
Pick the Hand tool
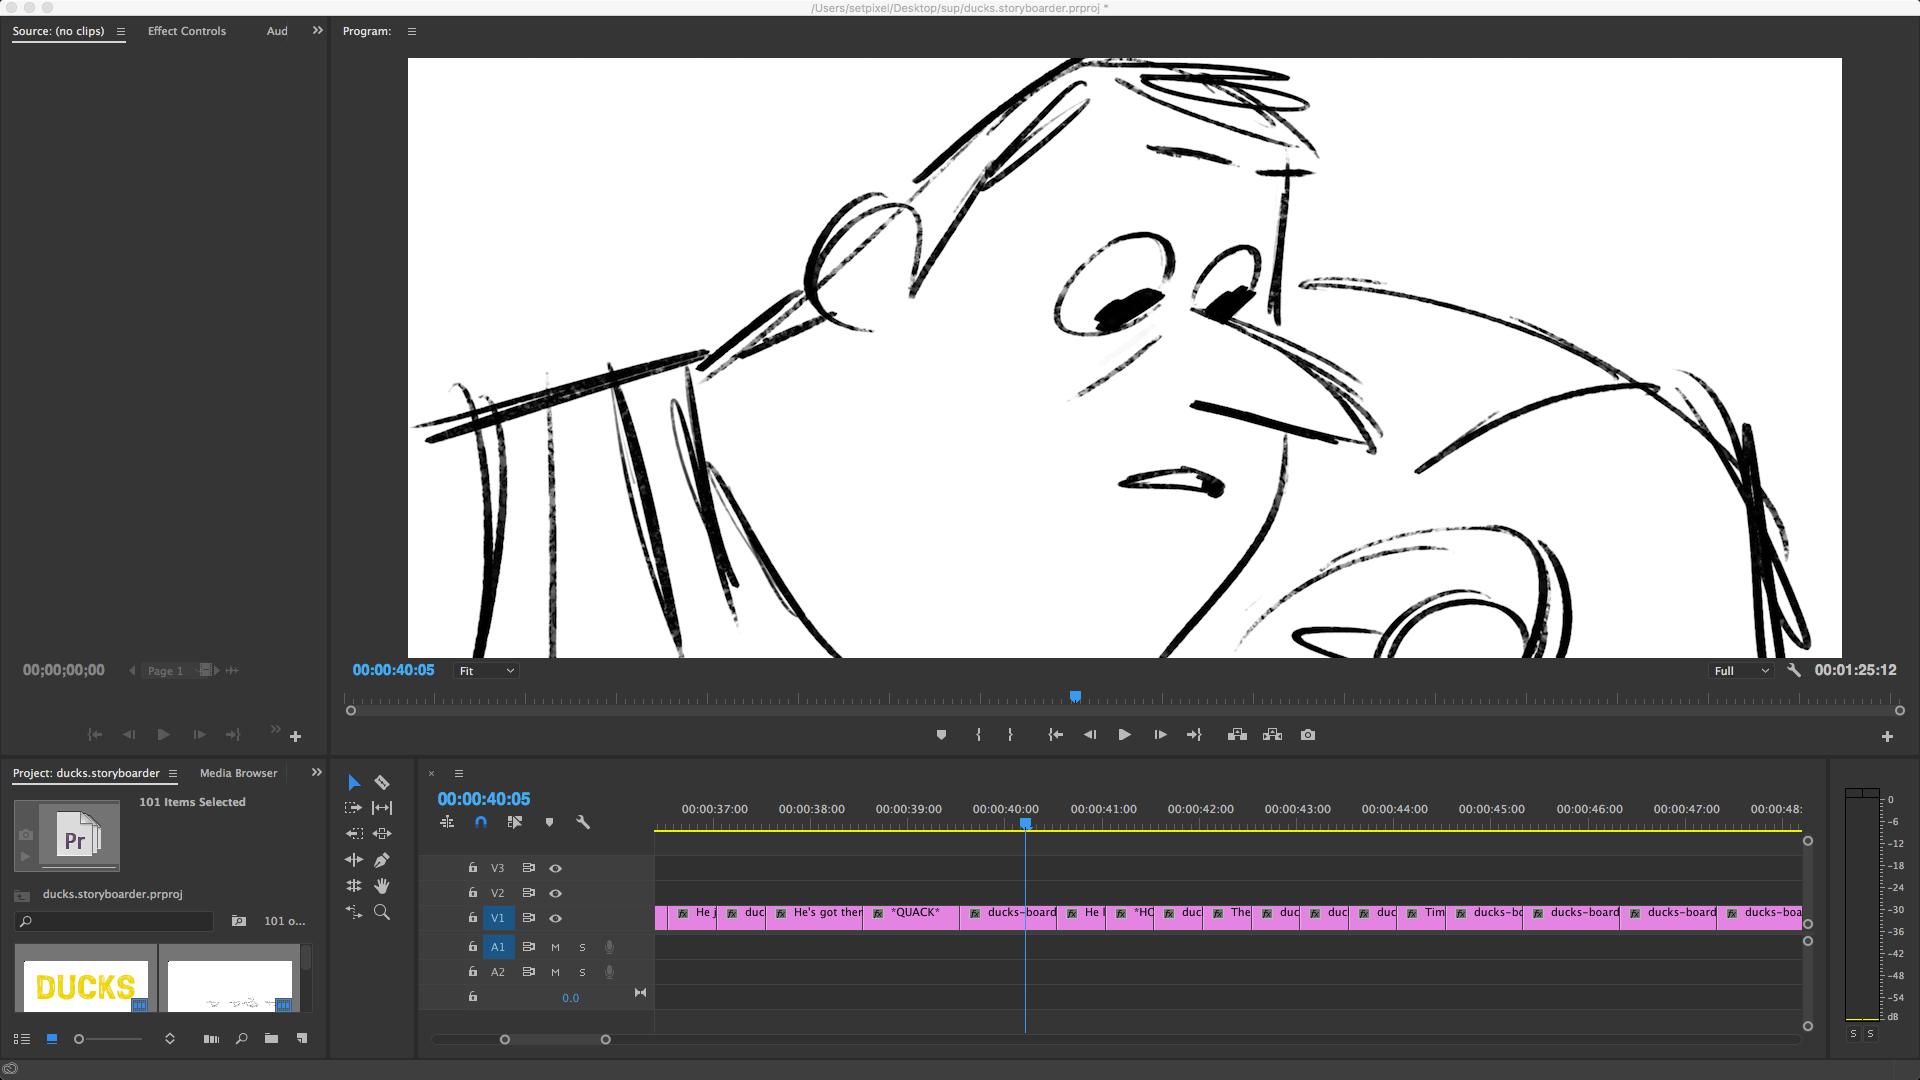pos(382,885)
